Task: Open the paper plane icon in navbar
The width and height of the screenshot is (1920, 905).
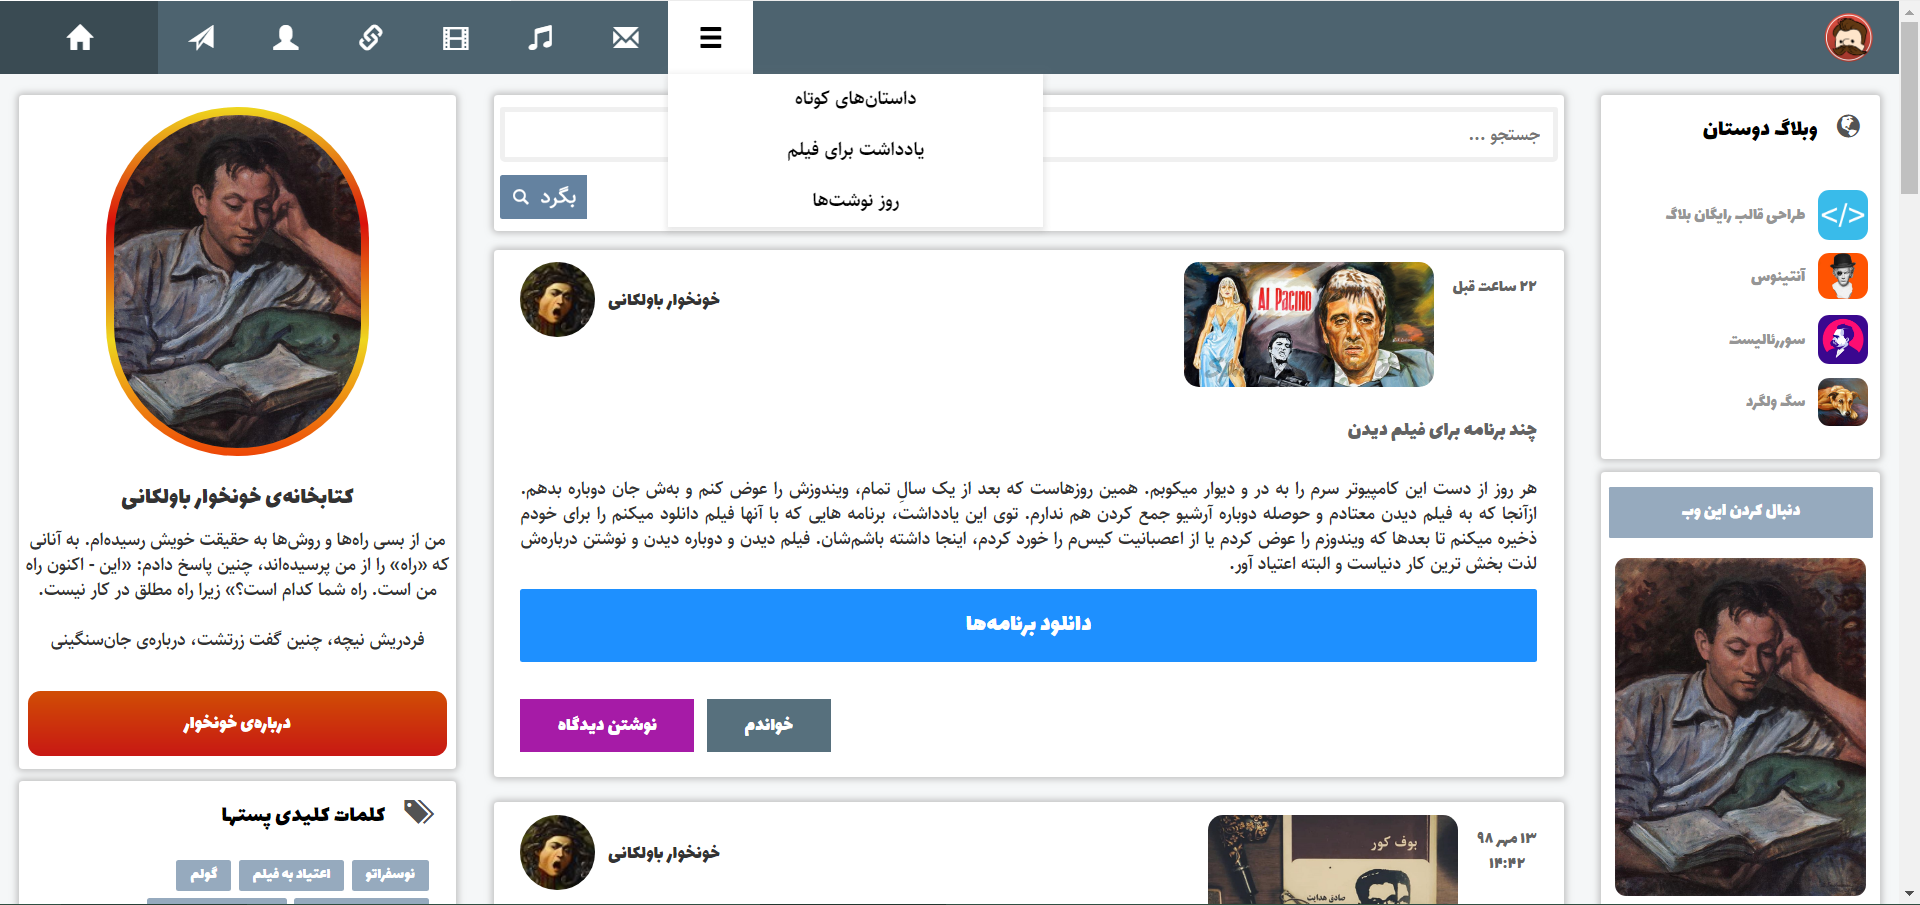Action: (x=202, y=38)
